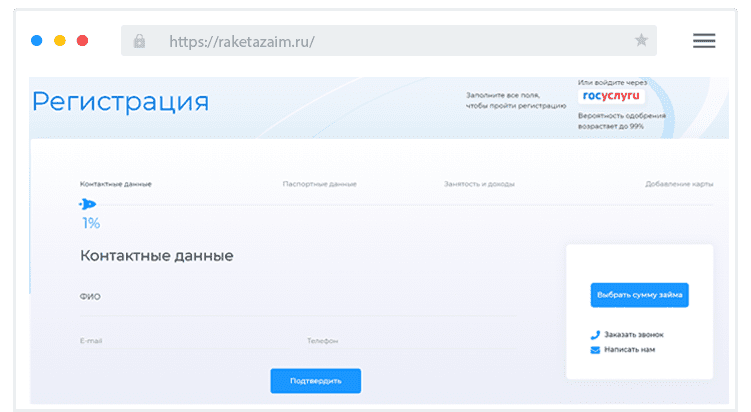Focus the ФИО input field

(298, 301)
